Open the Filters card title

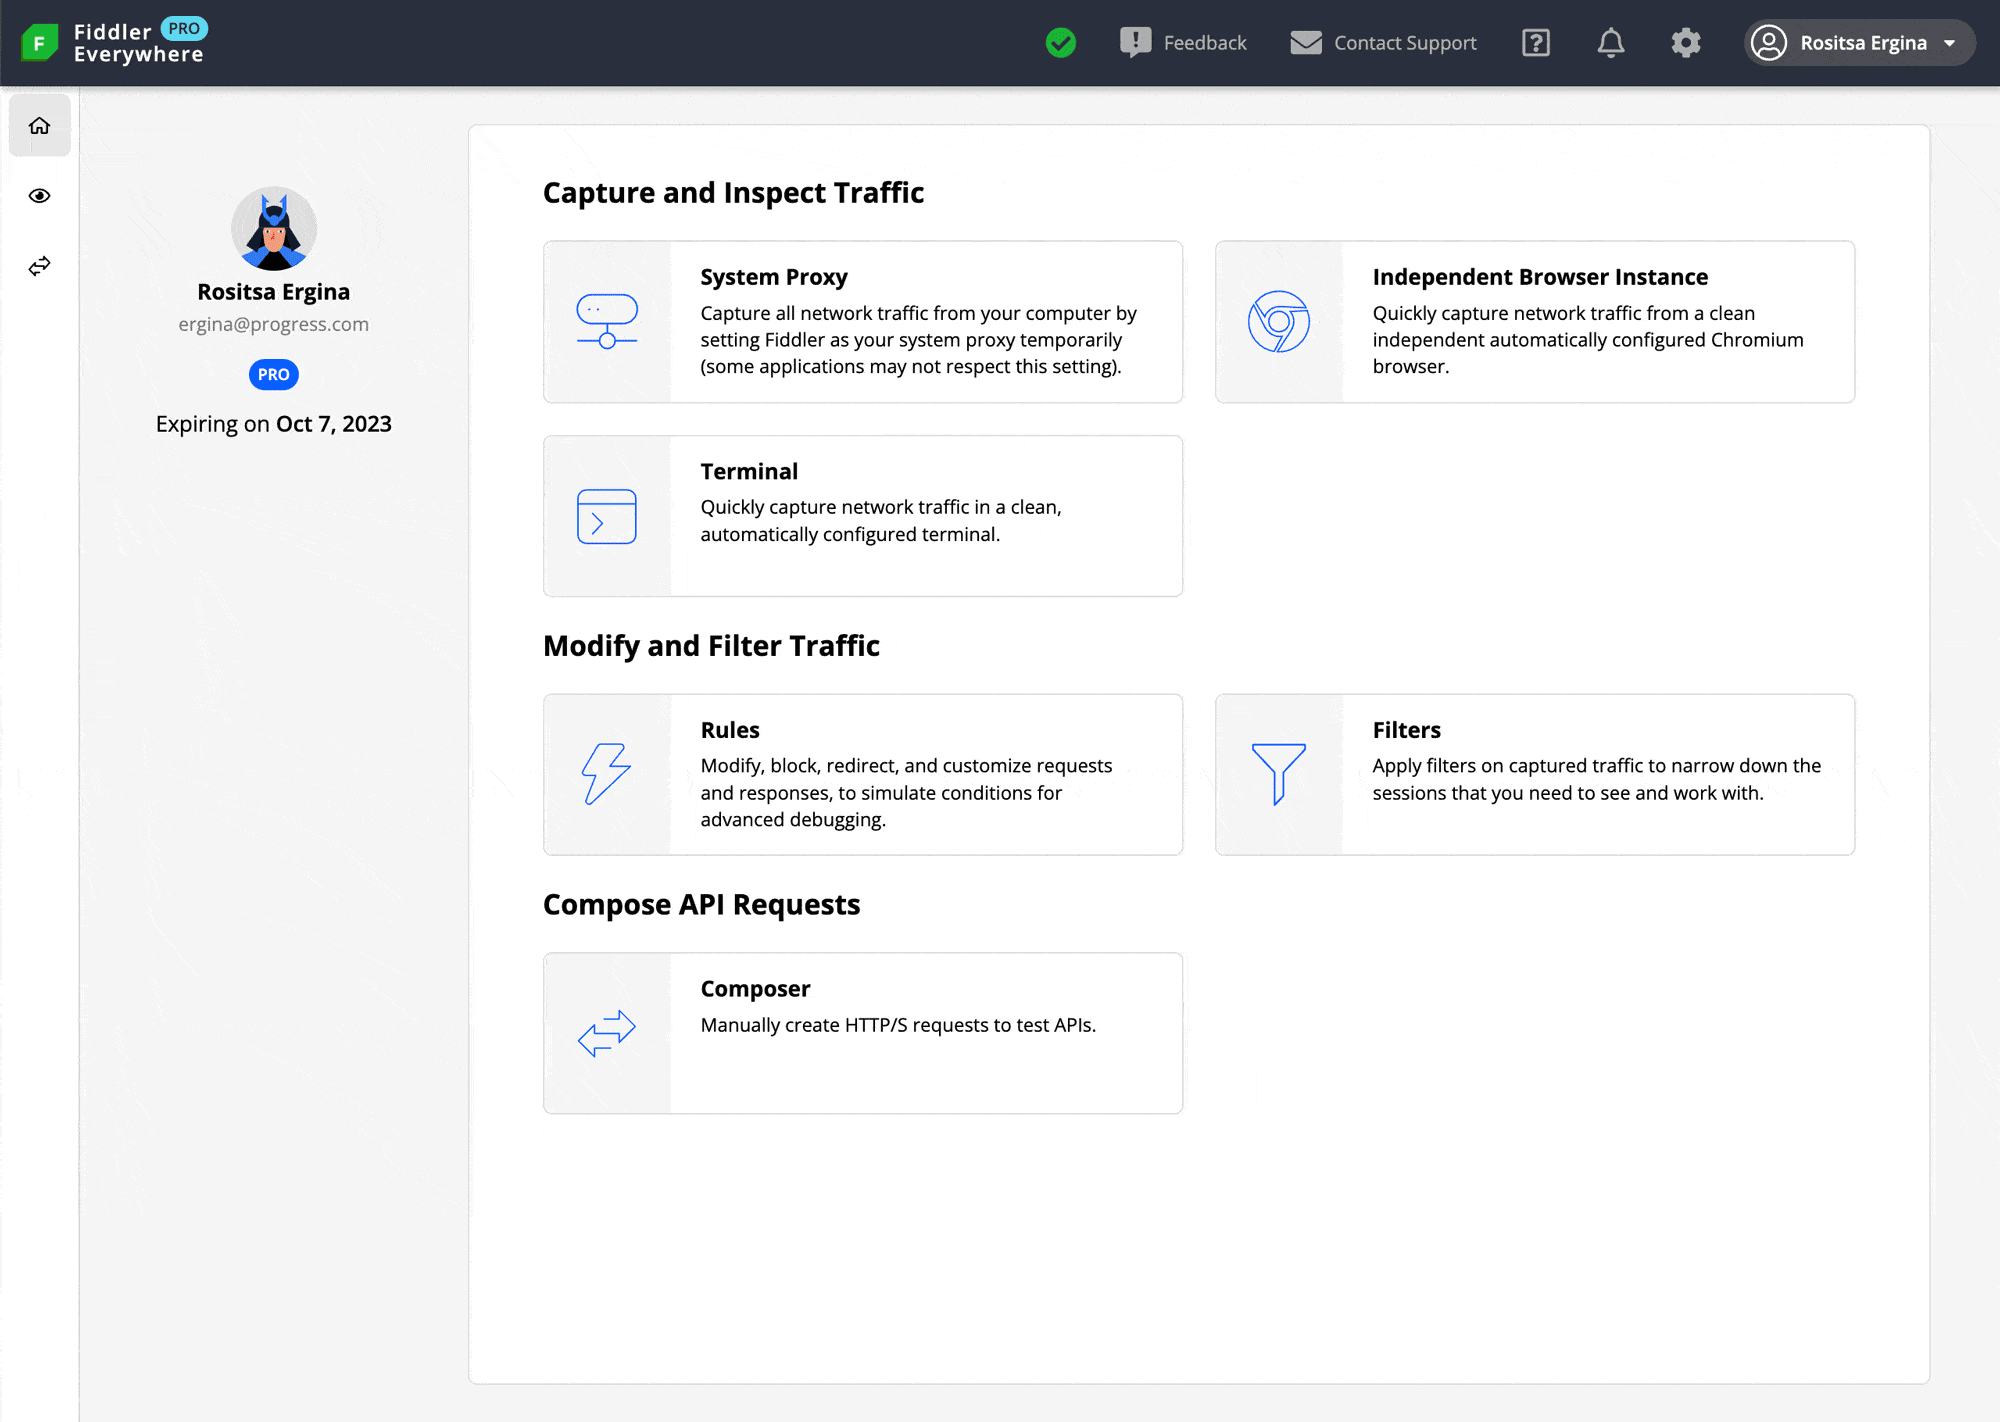click(1406, 730)
